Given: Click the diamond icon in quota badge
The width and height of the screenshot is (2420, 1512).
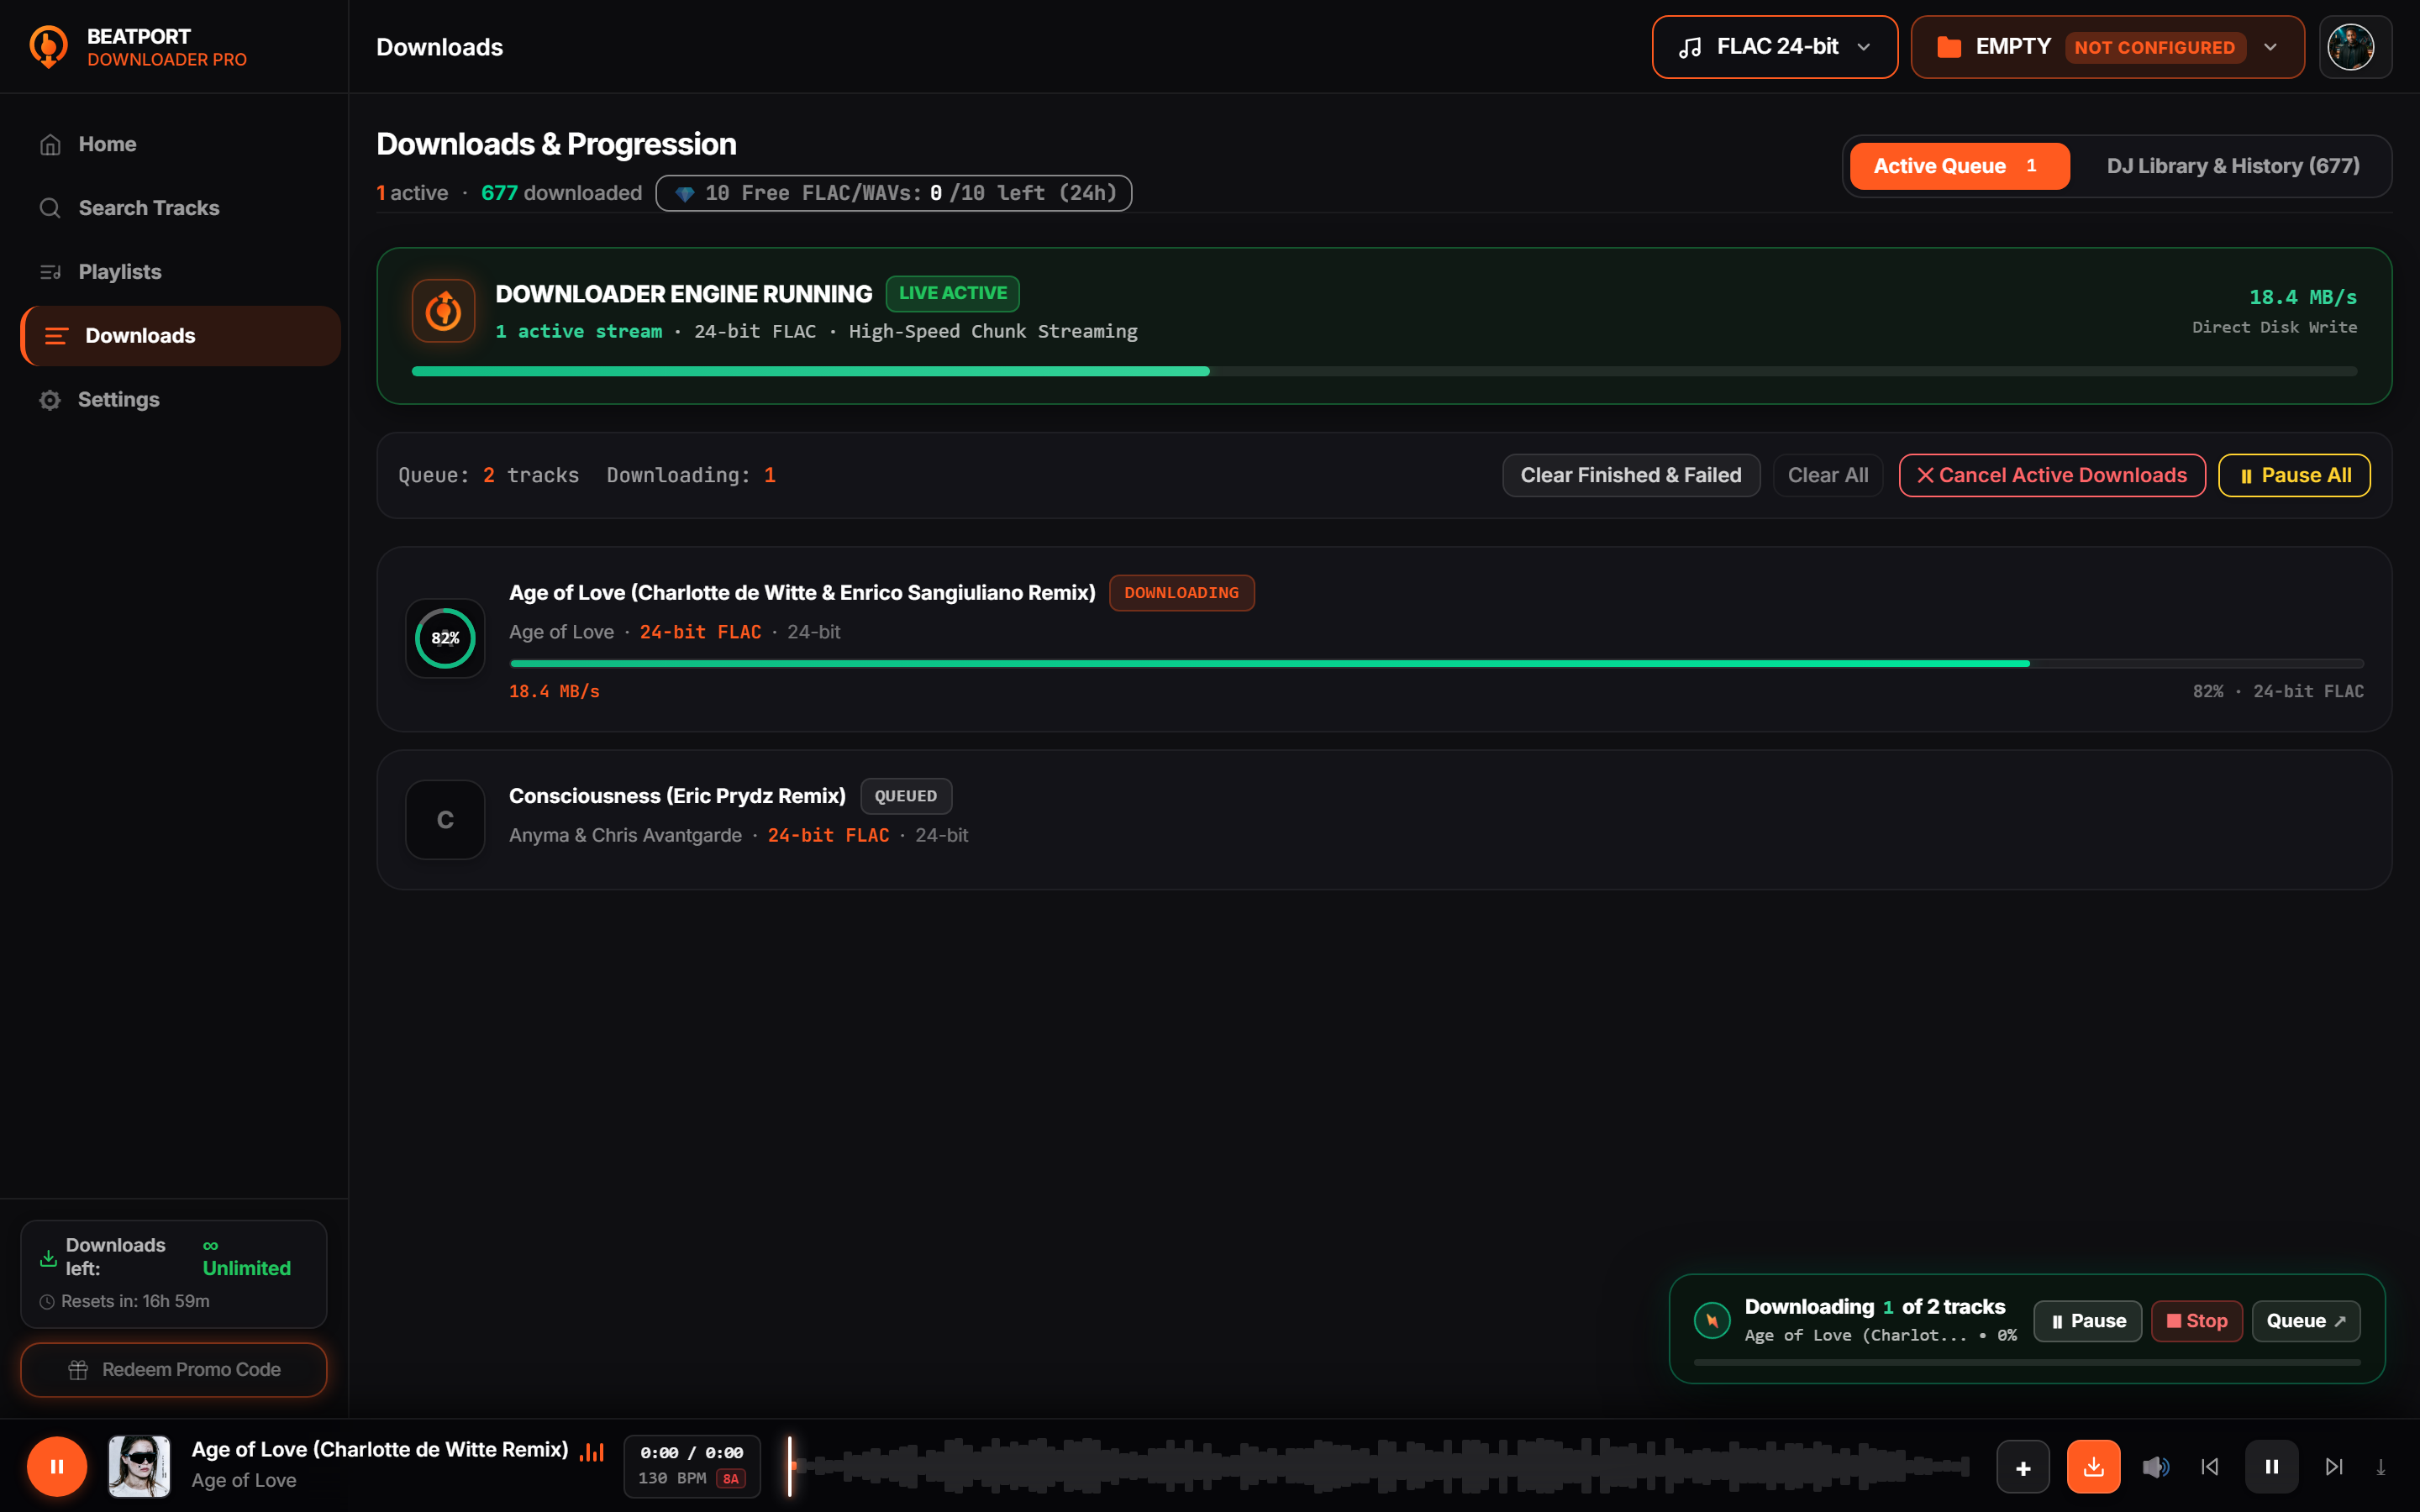Looking at the screenshot, I should 684,194.
